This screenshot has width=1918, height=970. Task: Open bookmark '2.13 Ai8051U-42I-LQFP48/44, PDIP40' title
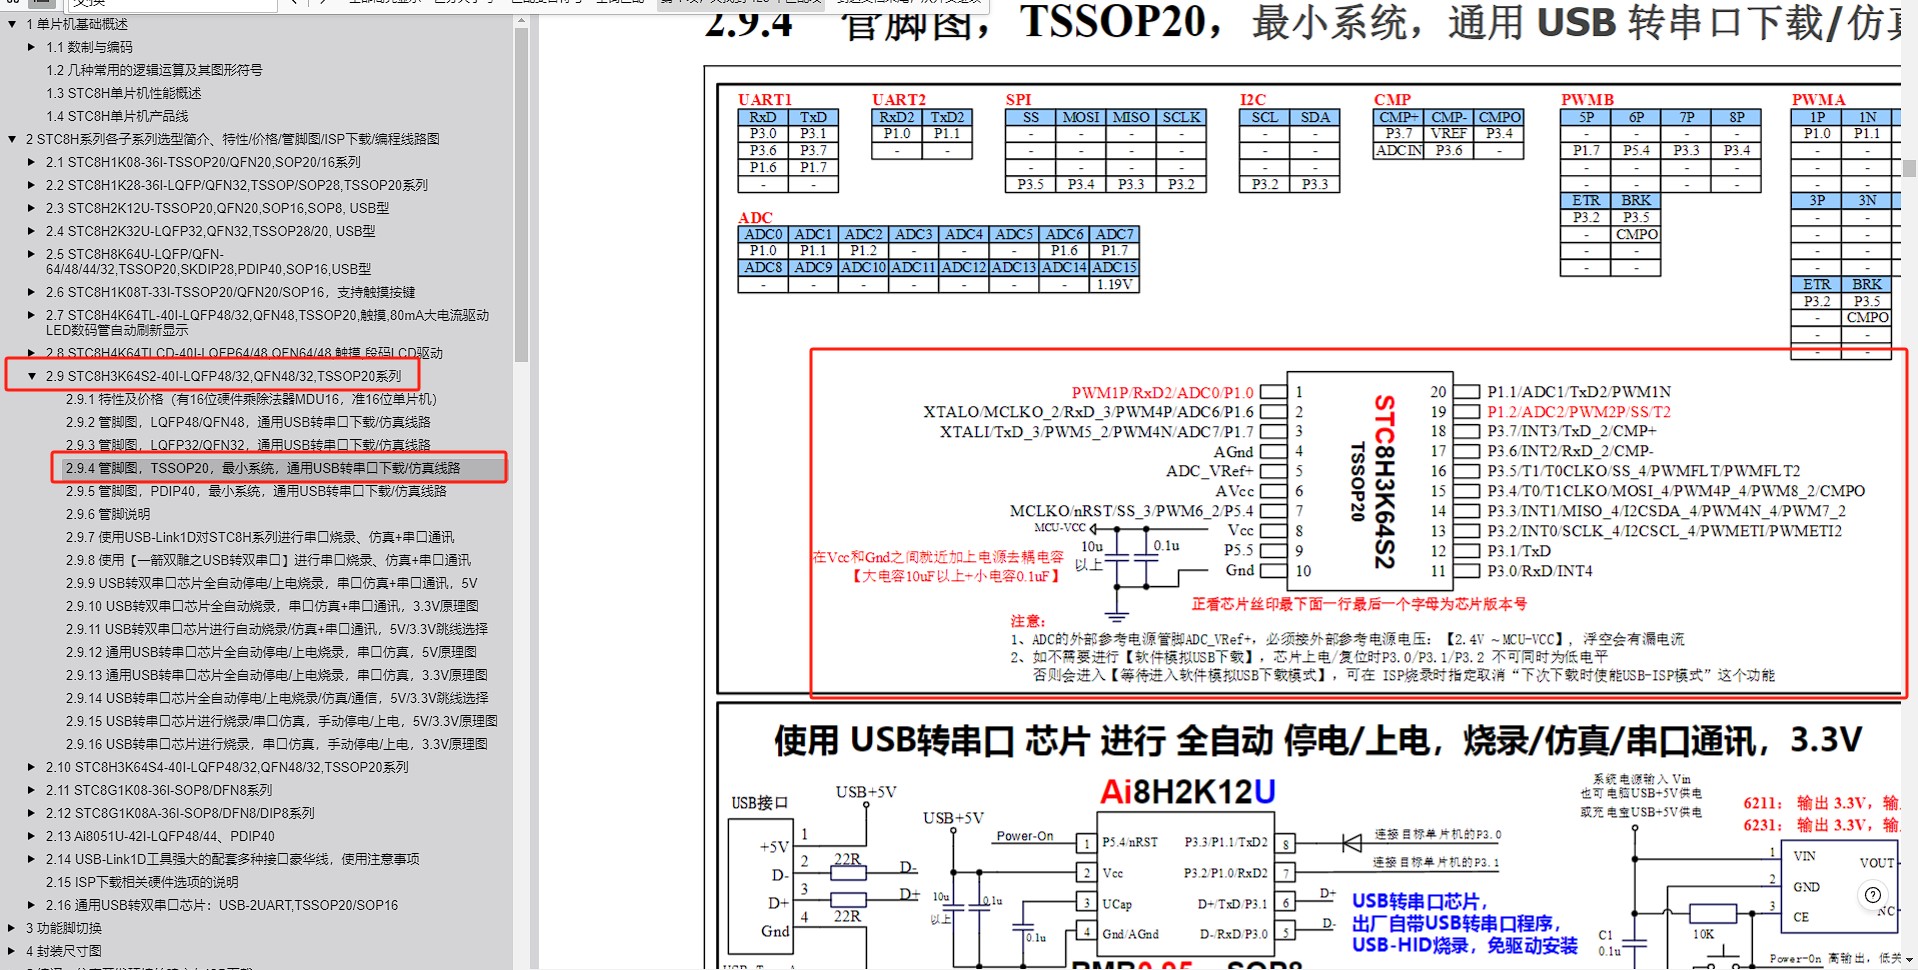160,836
